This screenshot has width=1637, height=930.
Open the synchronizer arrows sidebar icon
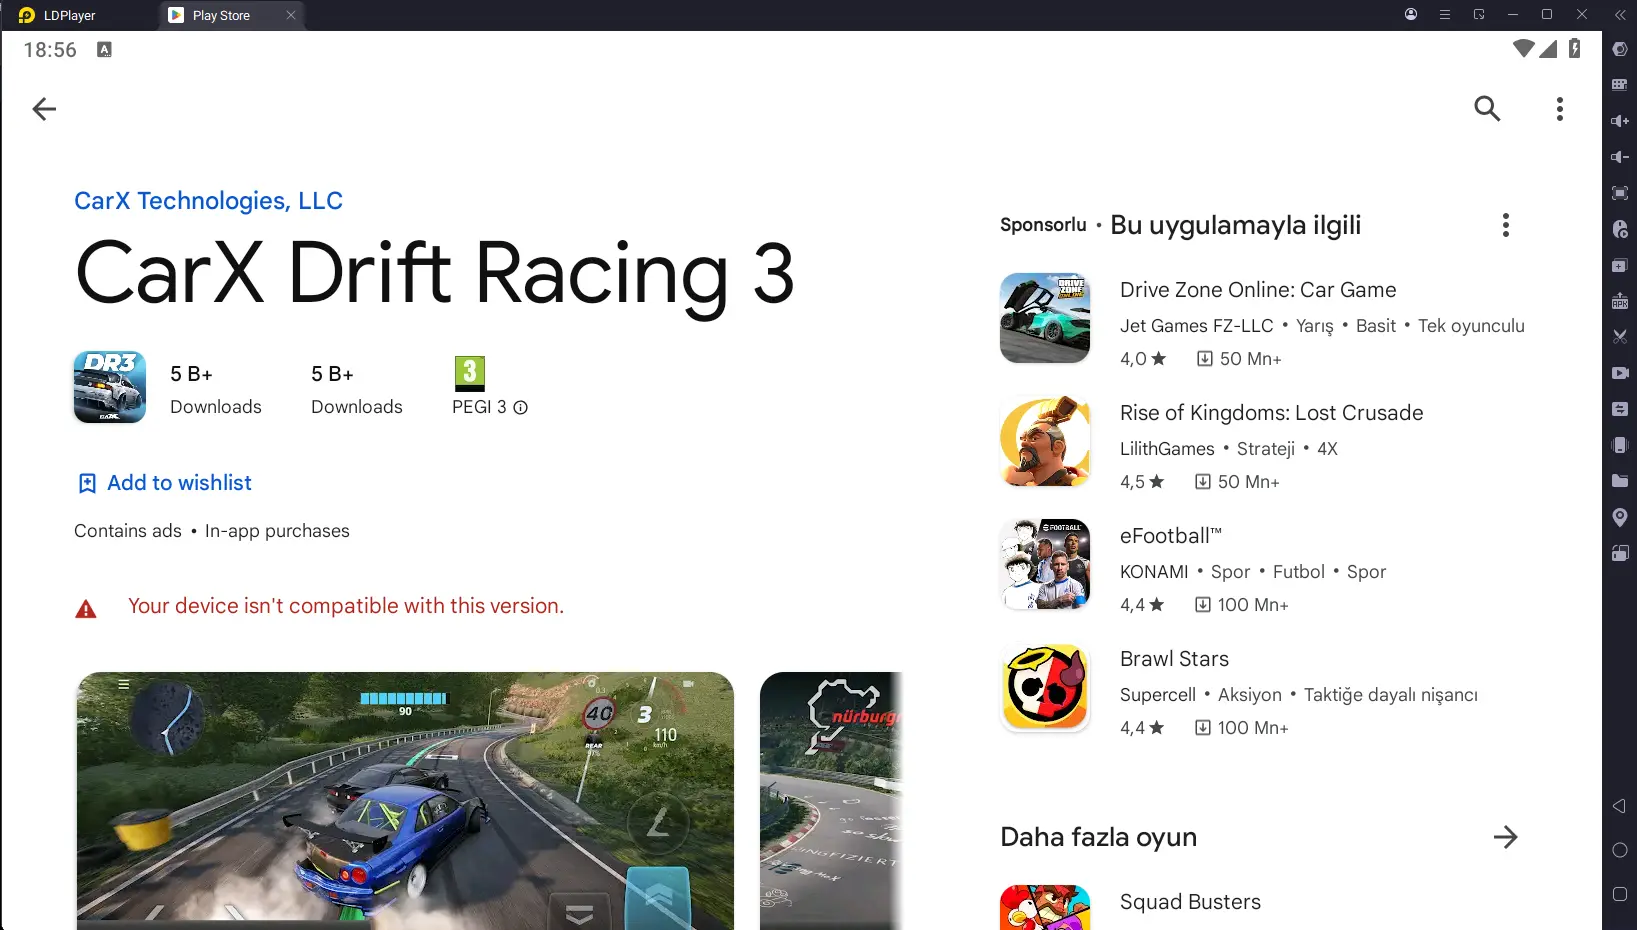click(x=1620, y=409)
